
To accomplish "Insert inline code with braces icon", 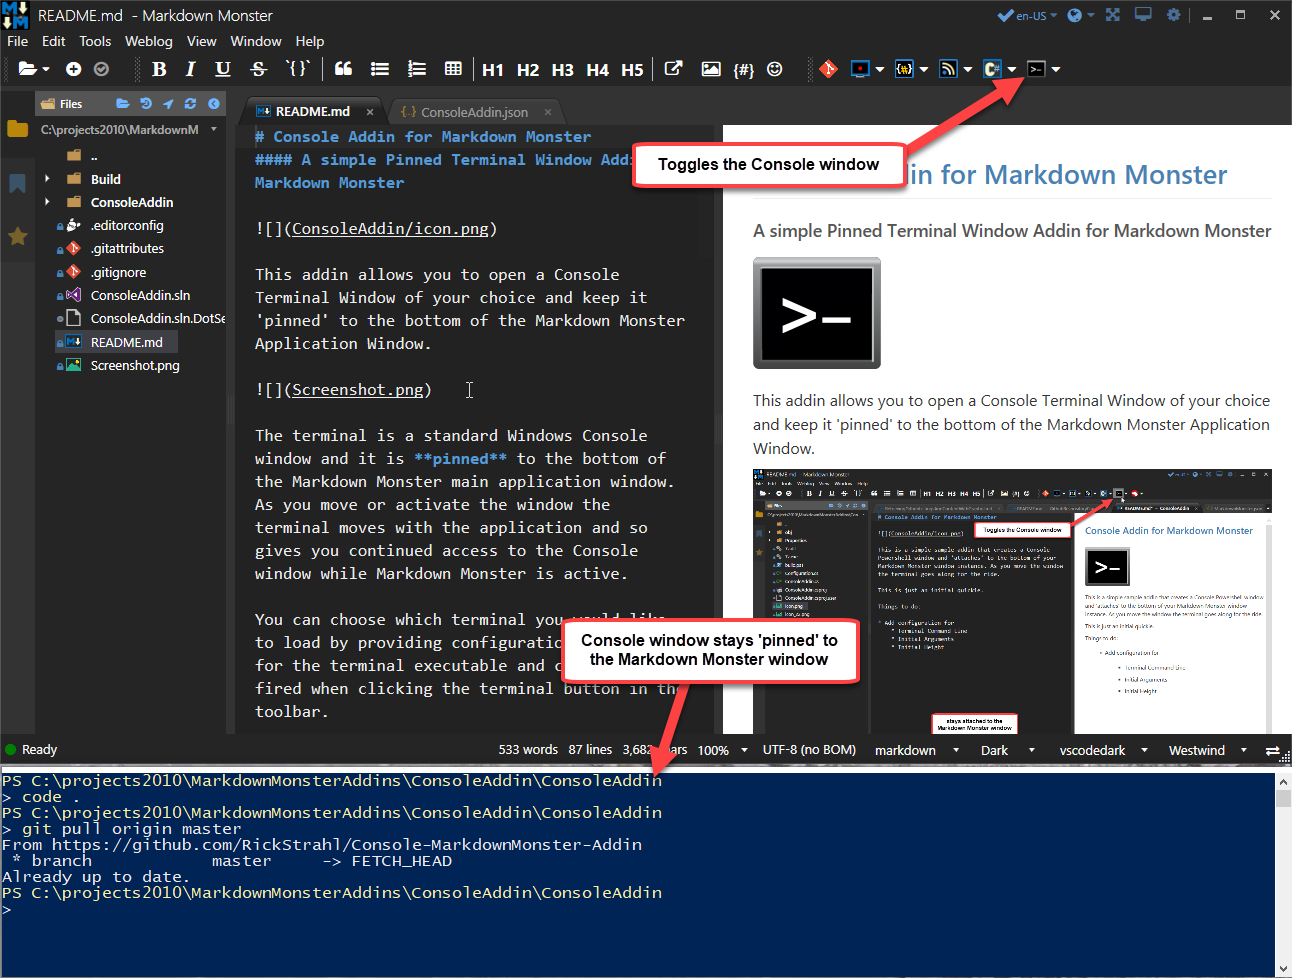I will 297,69.
